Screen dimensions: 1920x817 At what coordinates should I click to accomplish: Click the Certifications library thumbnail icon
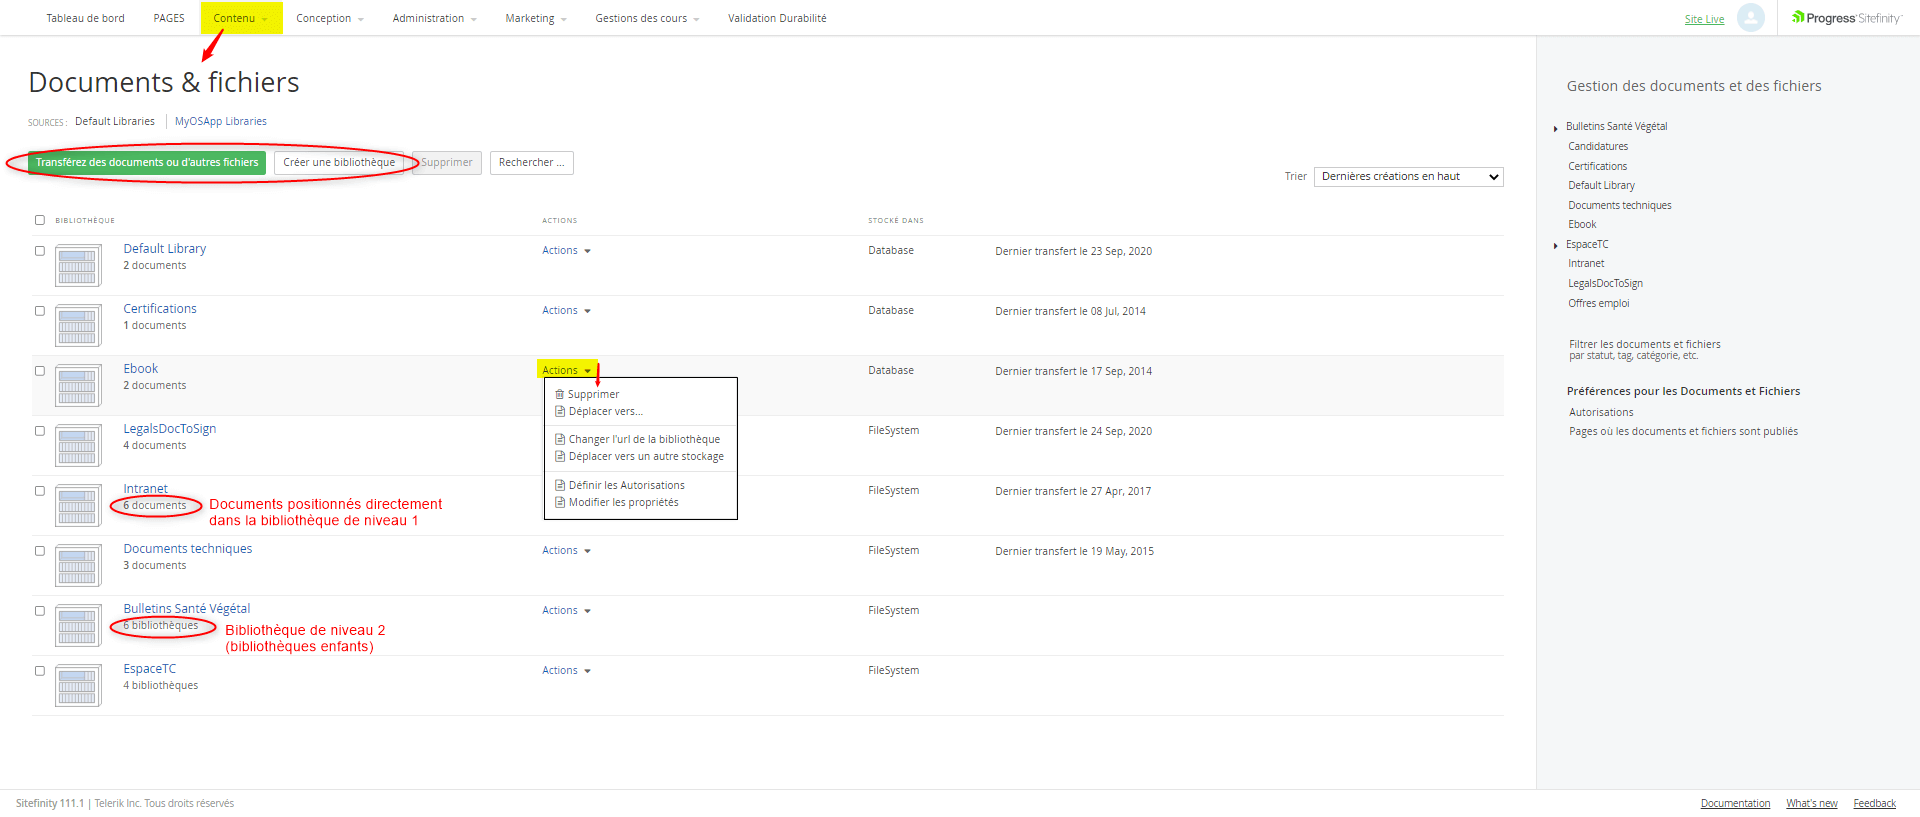point(78,327)
